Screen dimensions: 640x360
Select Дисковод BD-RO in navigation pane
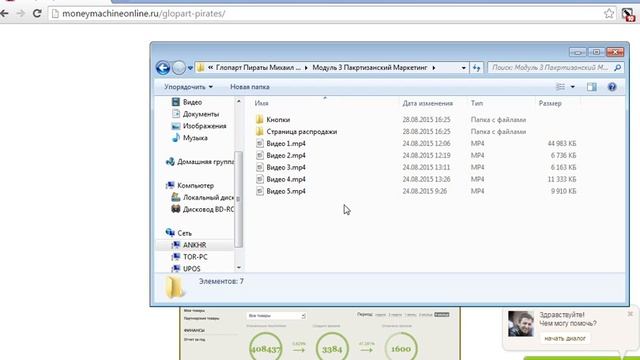(203, 209)
